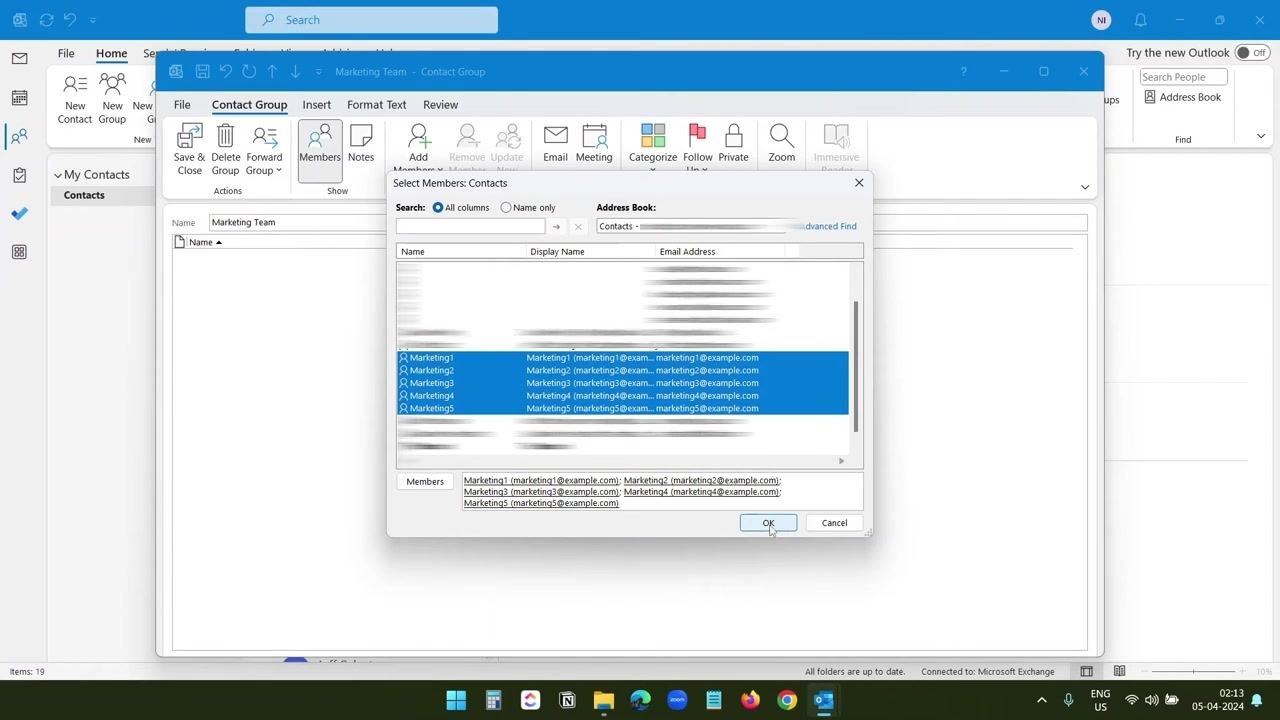Open Address Book in main Outlook window
This screenshot has height=720, width=1280.
pos(1183,97)
